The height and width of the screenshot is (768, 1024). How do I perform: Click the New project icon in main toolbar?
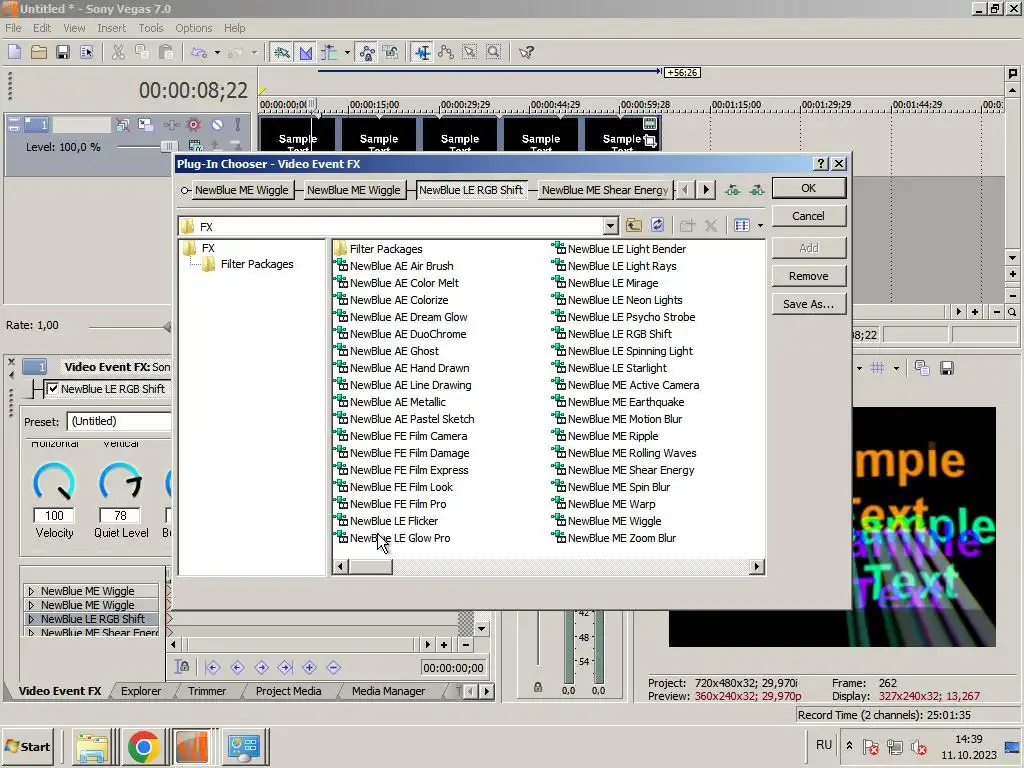(x=14, y=52)
